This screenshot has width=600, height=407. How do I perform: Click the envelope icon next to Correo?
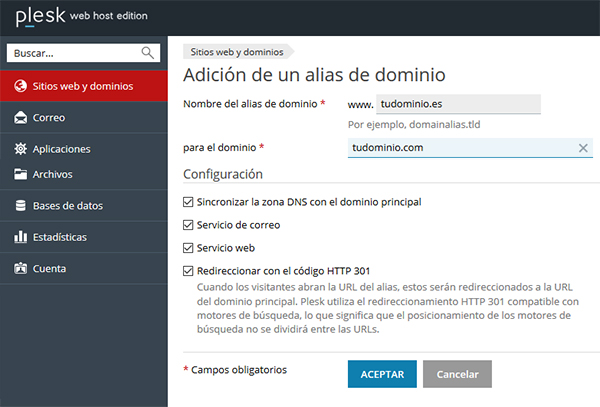click(21, 117)
